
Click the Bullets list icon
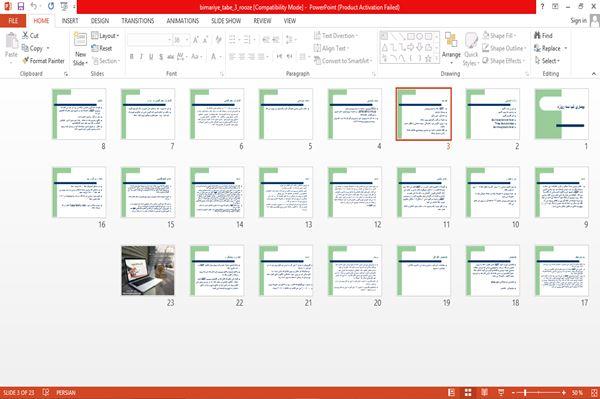tap(233, 39)
